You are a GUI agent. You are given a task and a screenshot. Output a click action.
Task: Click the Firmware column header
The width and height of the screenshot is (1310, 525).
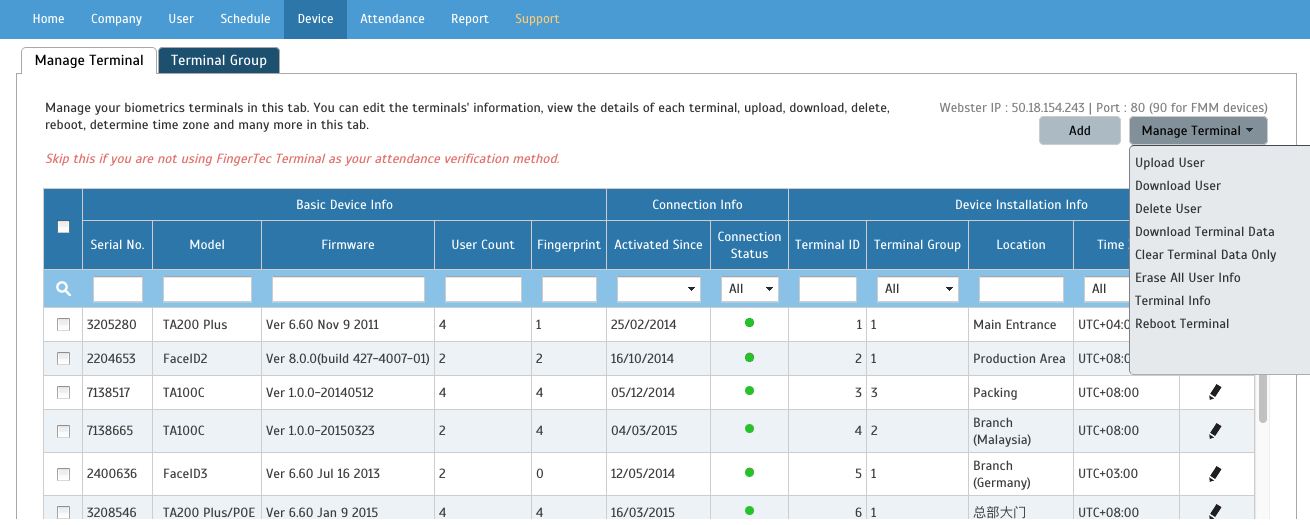(x=348, y=245)
